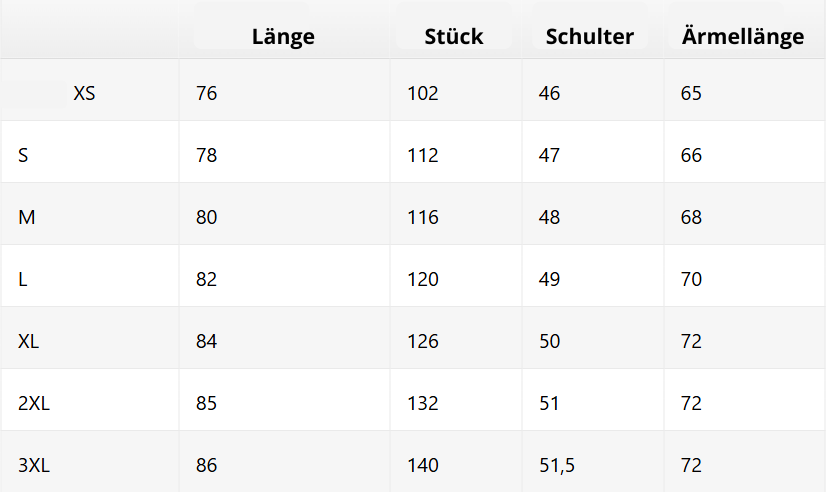Click Schulter value 51,5 for 3XL
The width and height of the screenshot is (831, 492).
point(557,466)
